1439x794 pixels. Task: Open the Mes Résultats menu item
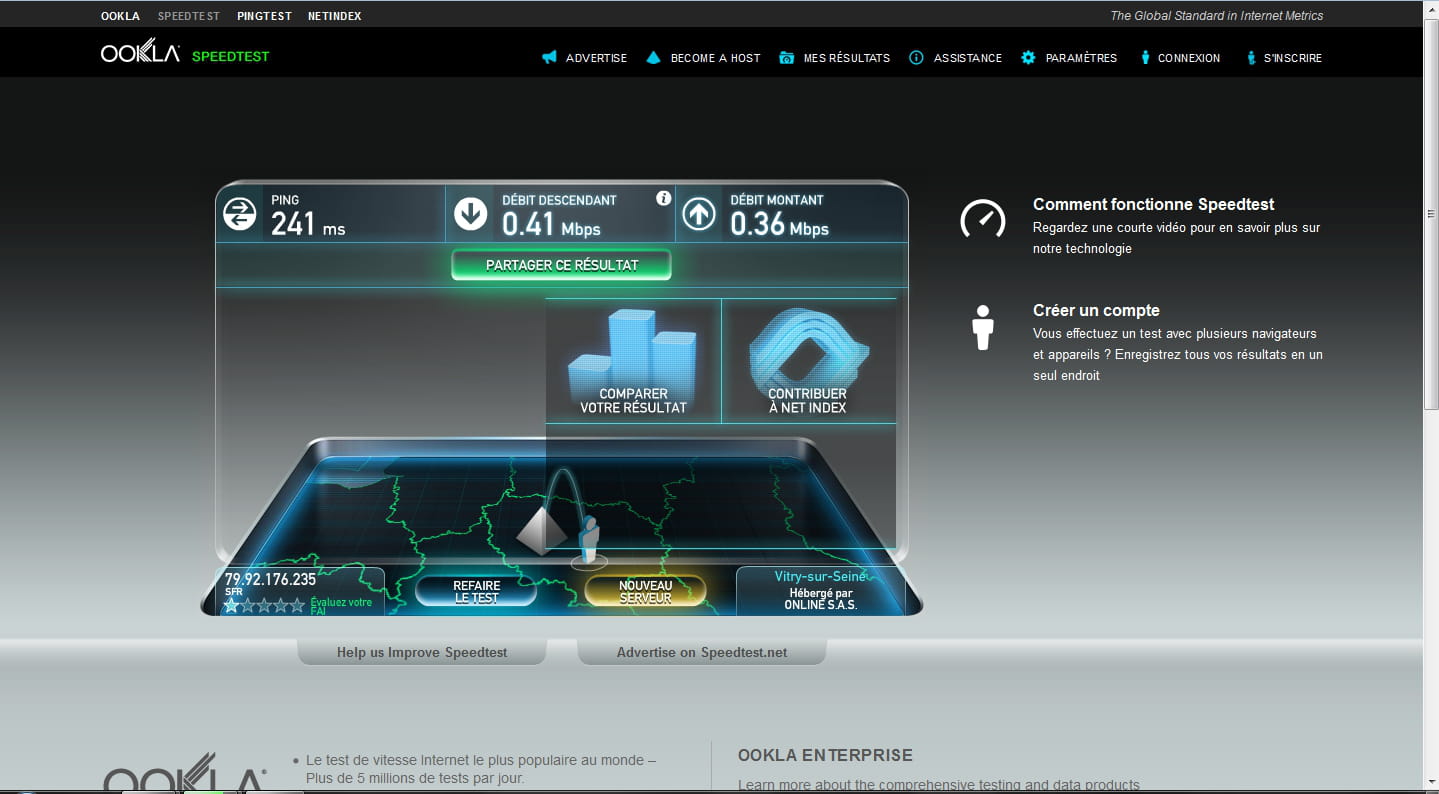click(834, 58)
